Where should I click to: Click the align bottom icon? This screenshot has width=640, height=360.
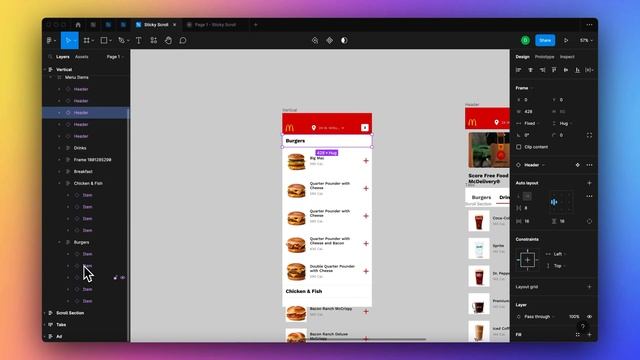pos(577,70)
